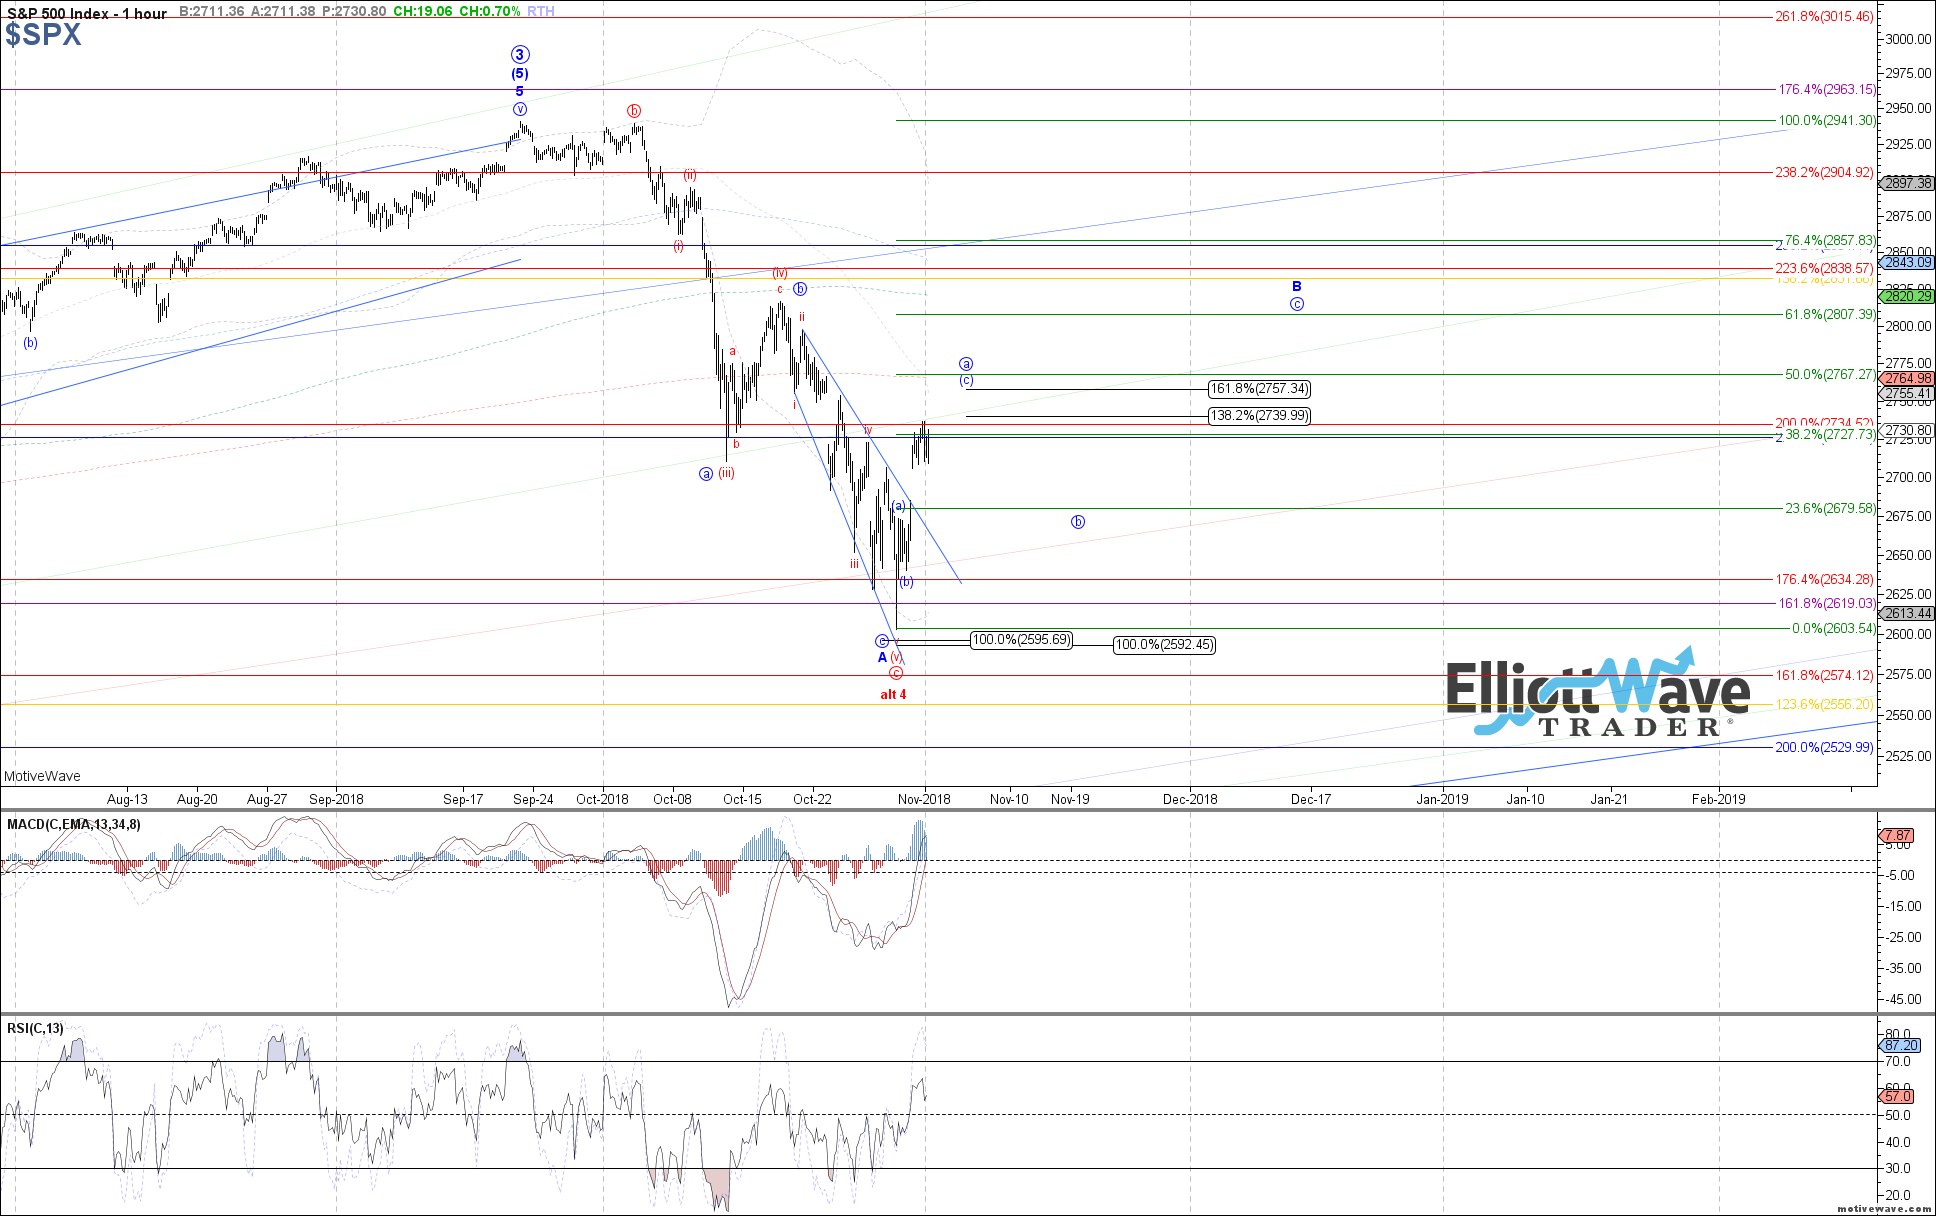Click the 100.0%(2592.45) label box
The image size is (1936, 1216).
coord(1164,645)
